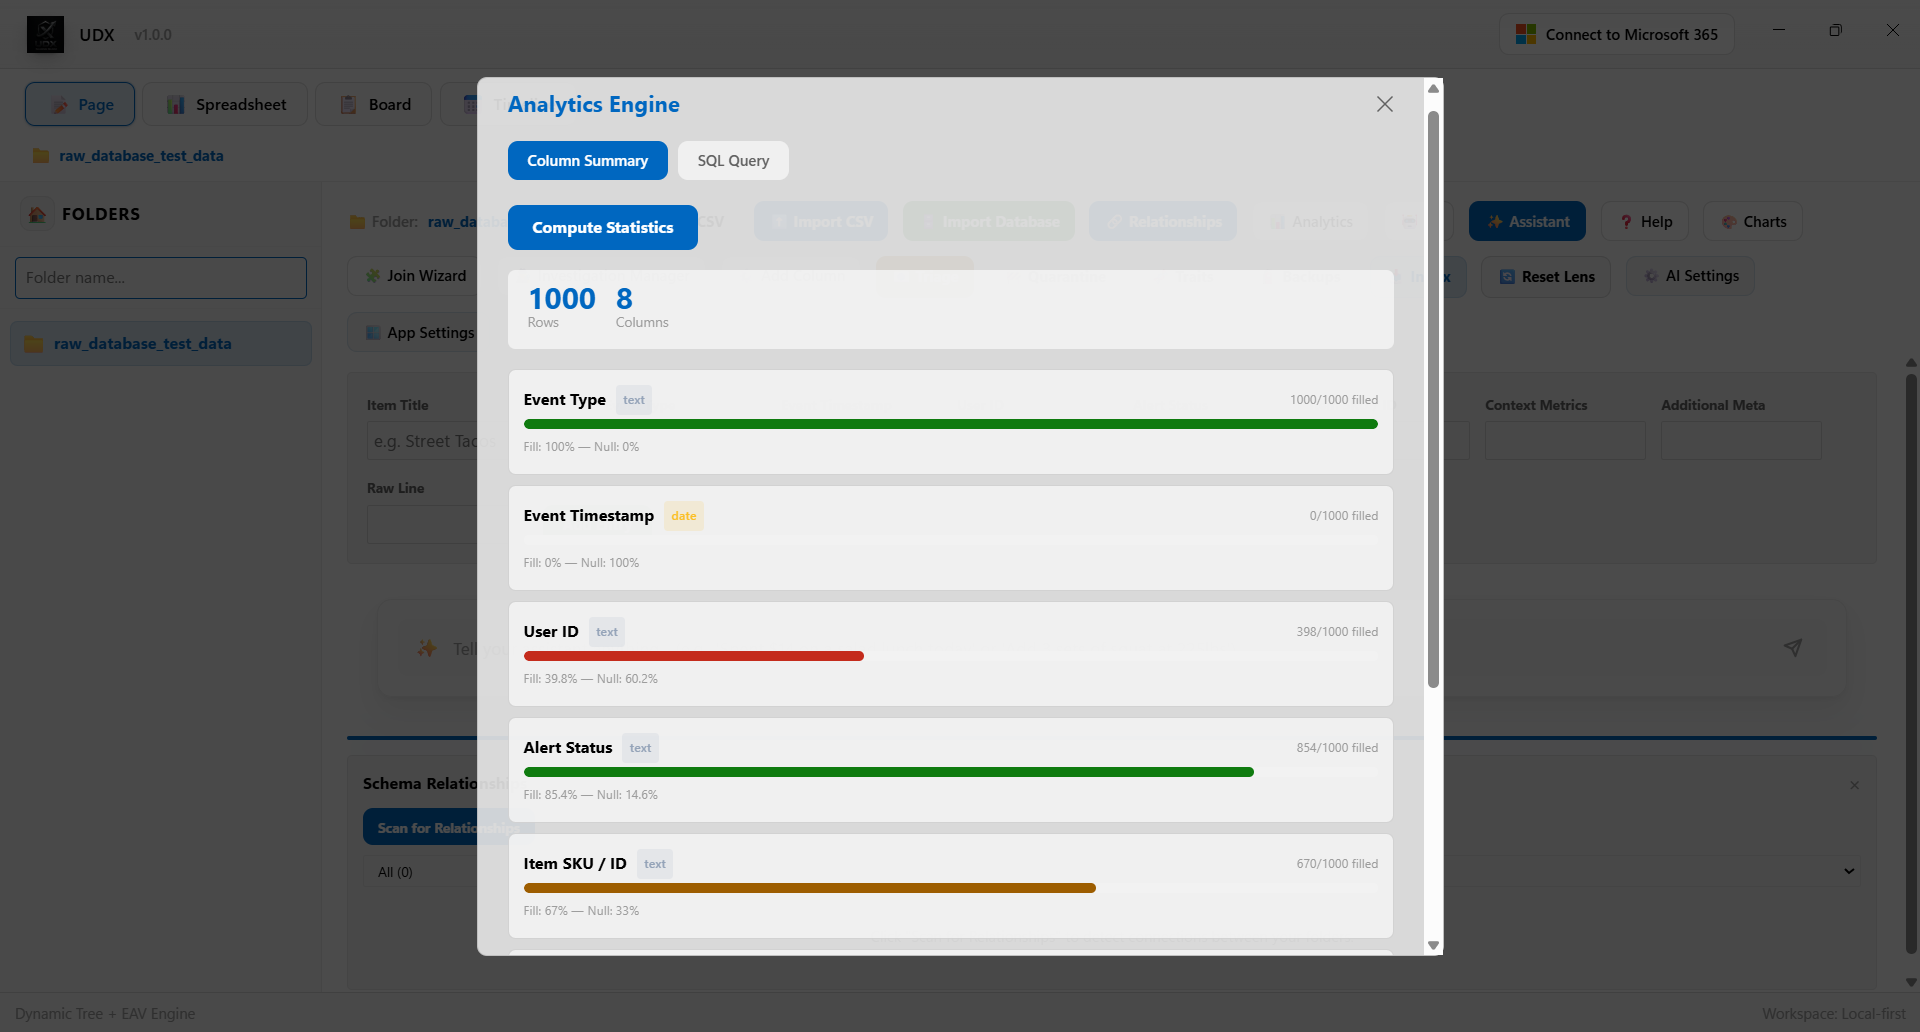Select raw_database_test_data folder in sidebar
This screenshot has width=1920, height=1032.
click(161, 343)
